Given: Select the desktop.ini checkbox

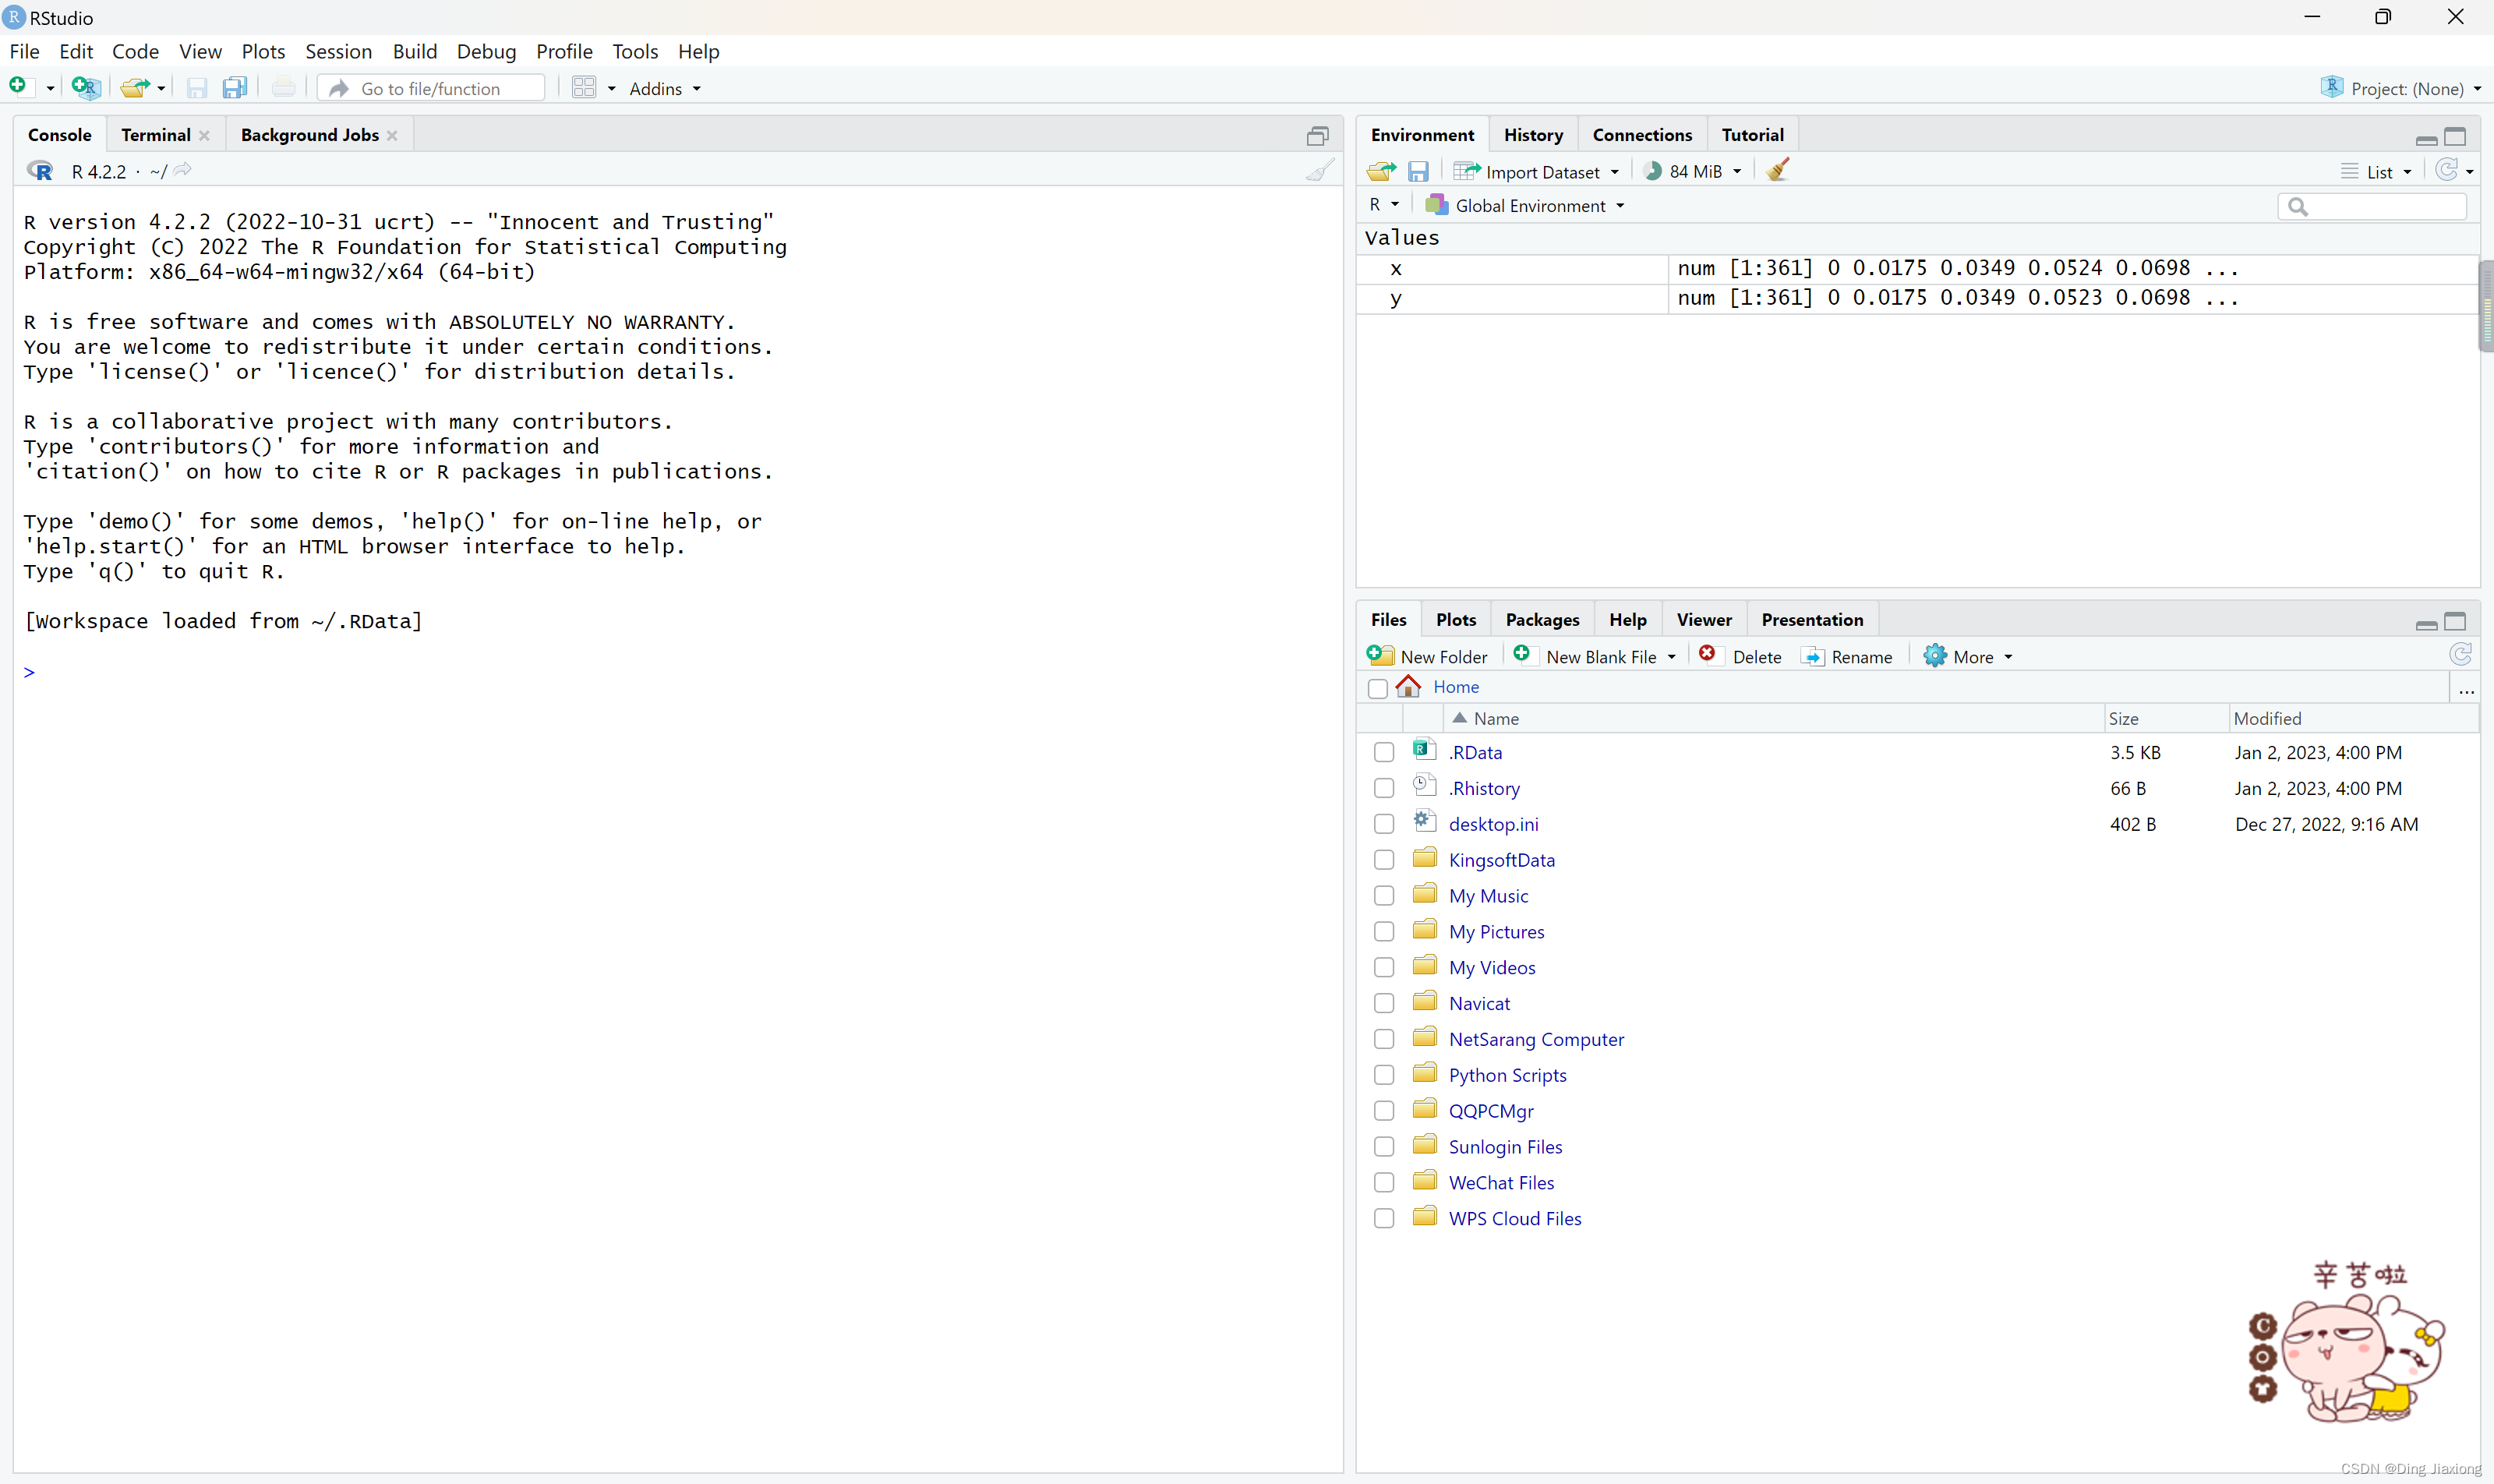Looking at the screenshot, I should pos(1384,824).
